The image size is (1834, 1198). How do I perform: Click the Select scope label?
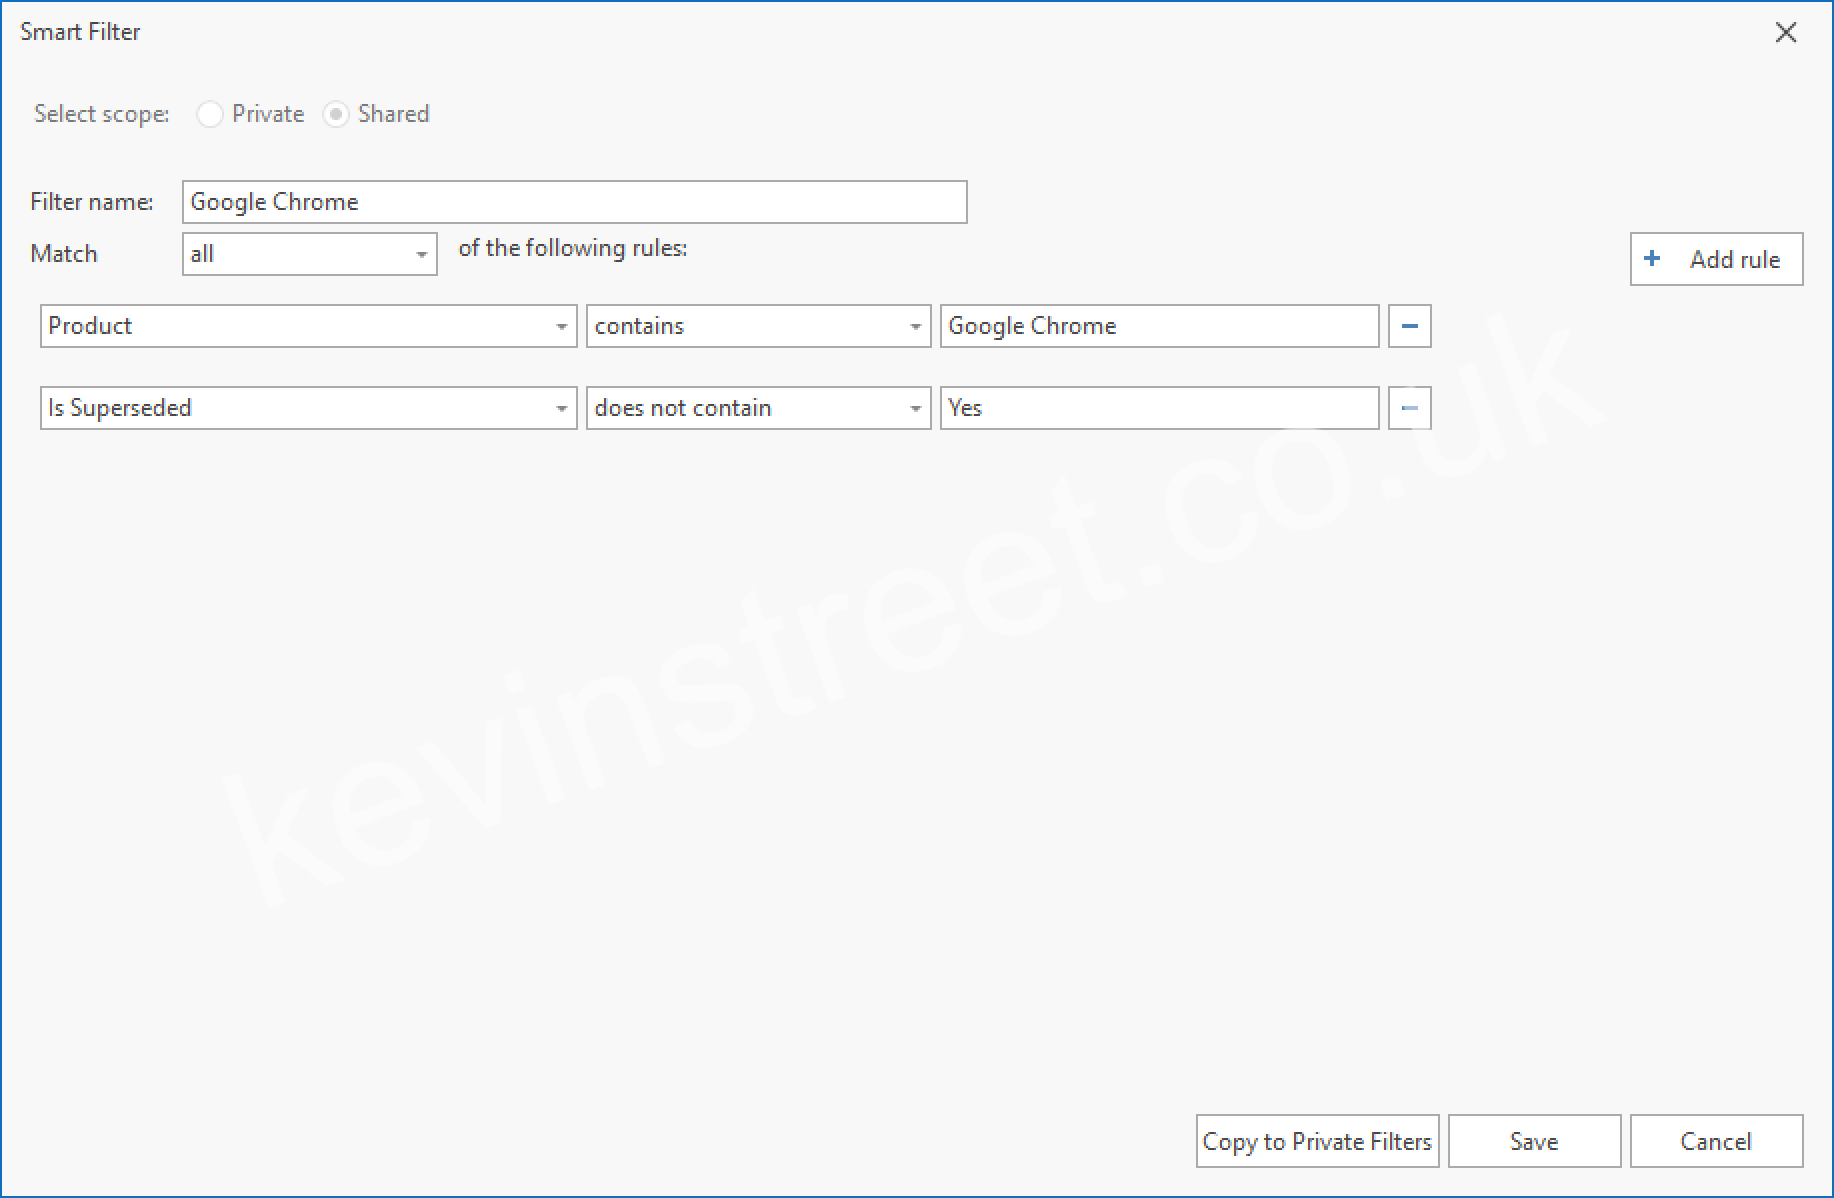click(x=101, y=114)
